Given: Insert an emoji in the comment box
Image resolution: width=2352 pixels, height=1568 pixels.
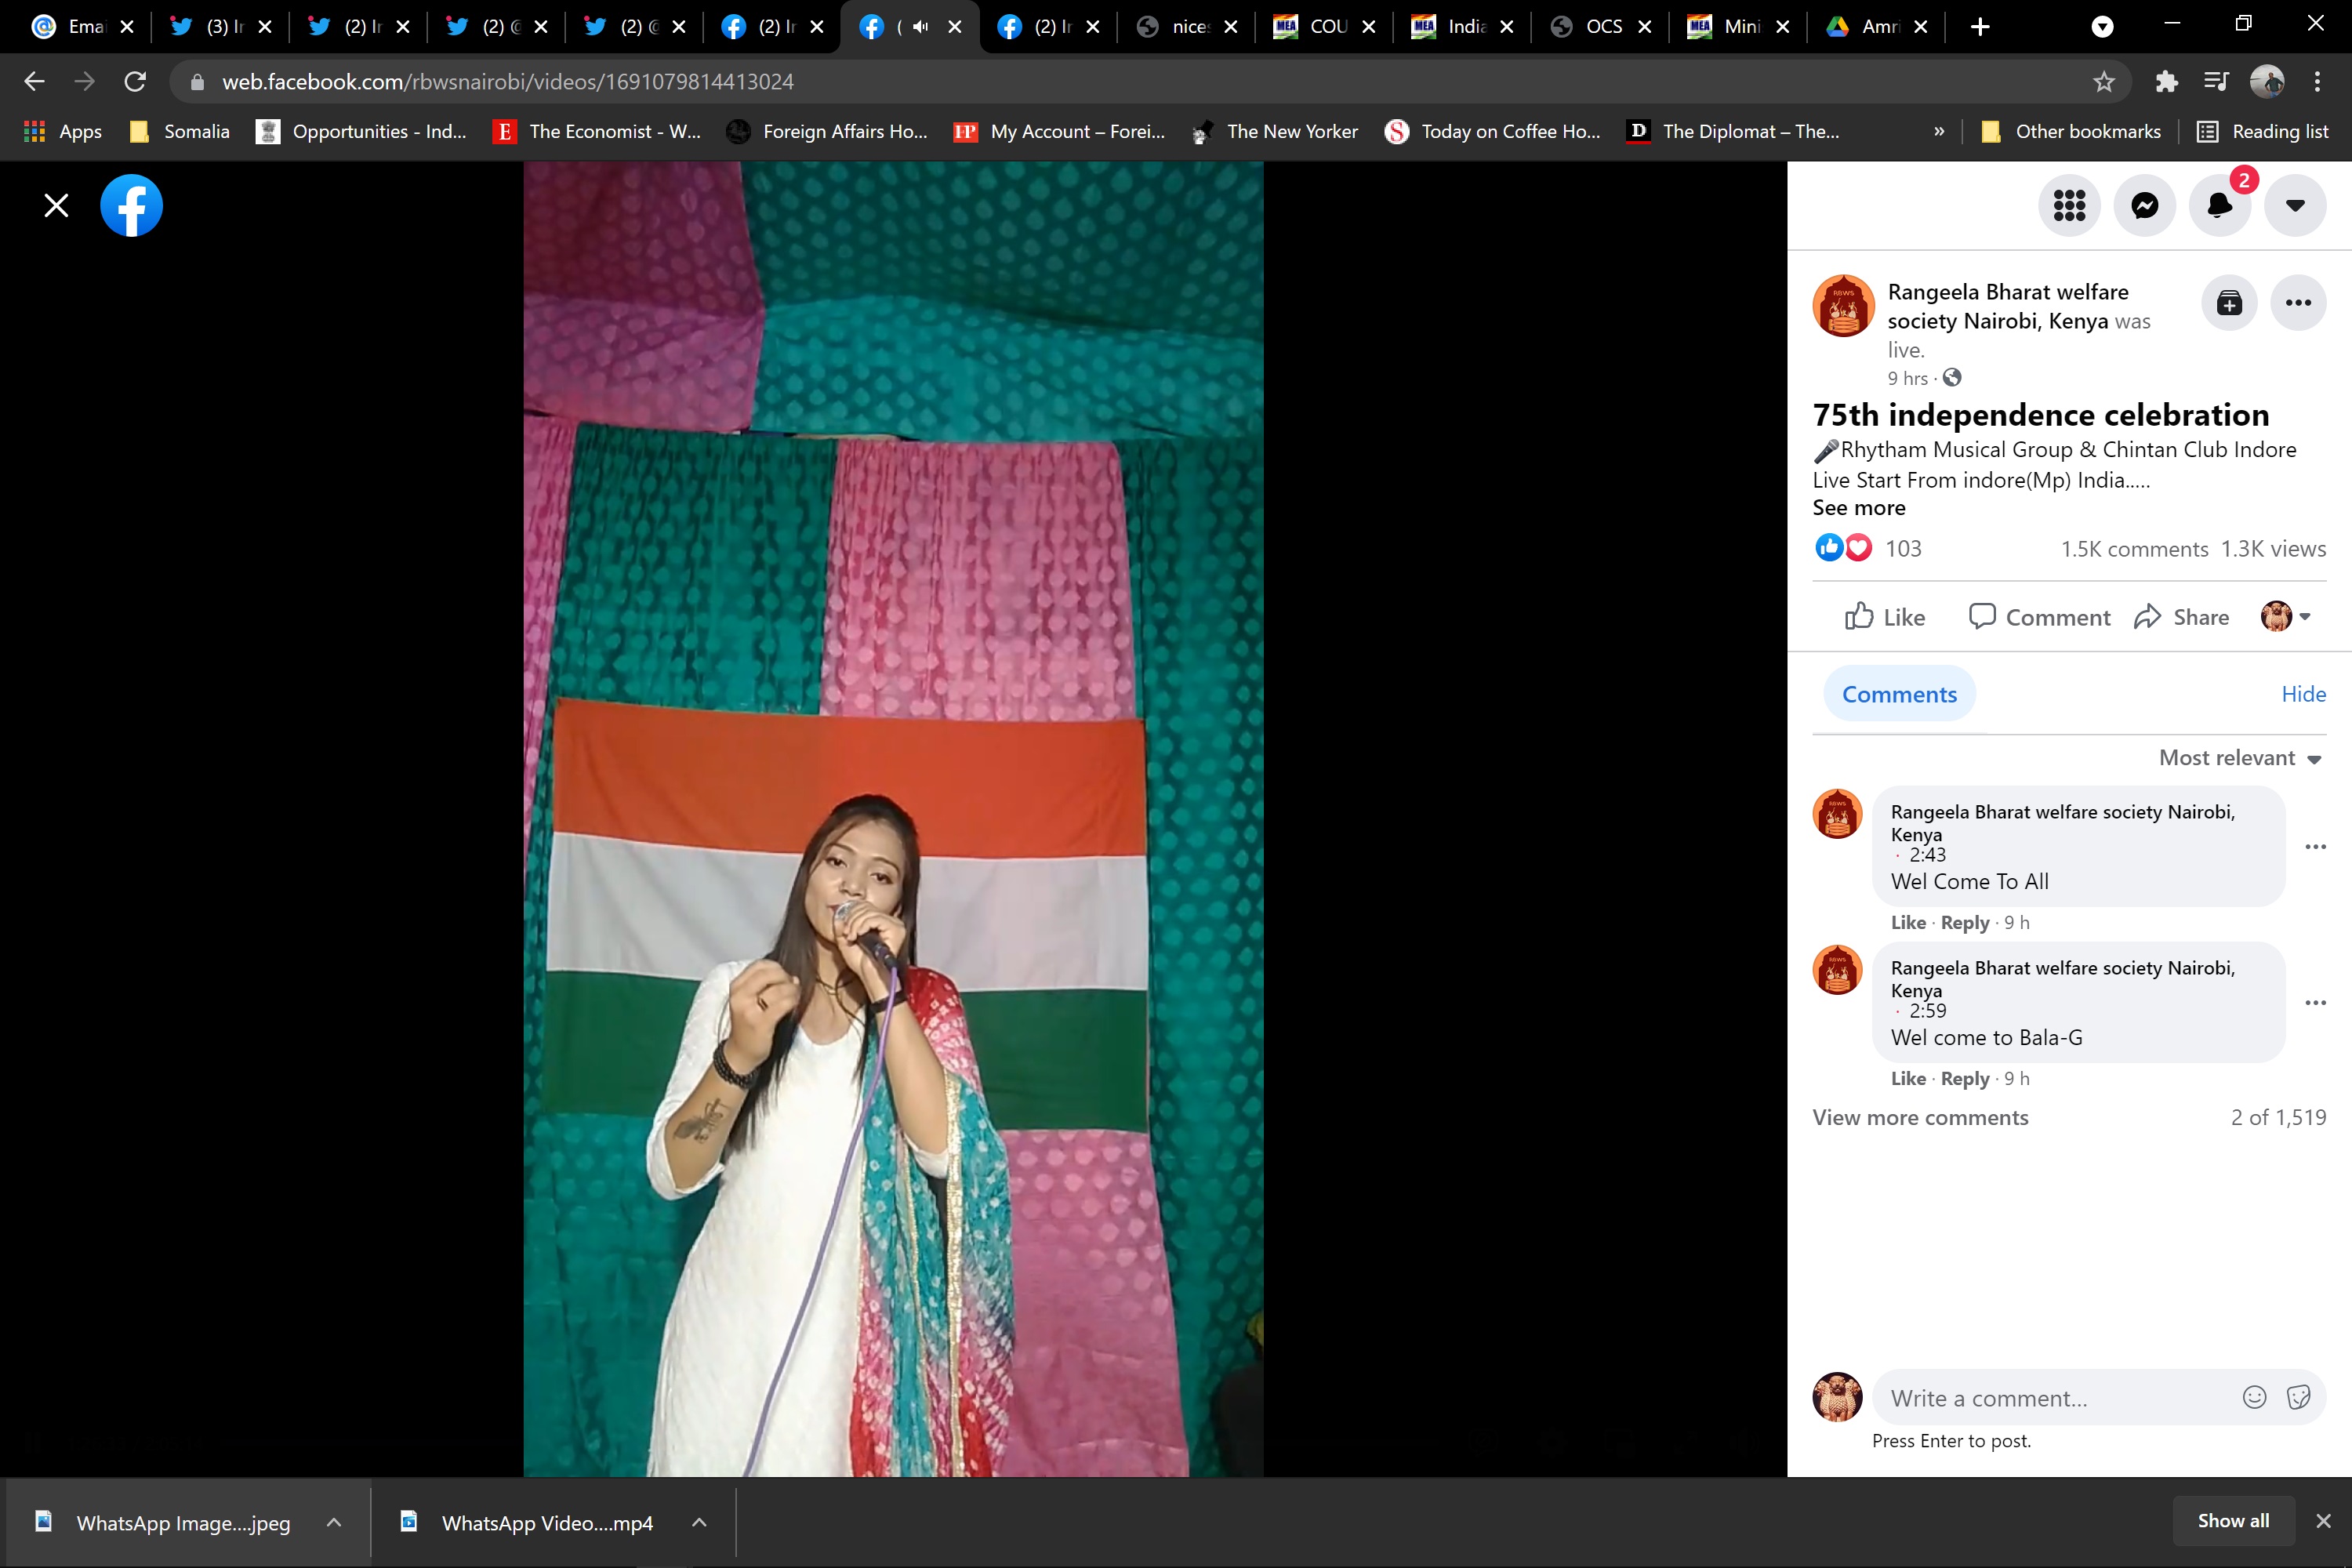Looking at the screenshot, I should pos(2254,1397).
